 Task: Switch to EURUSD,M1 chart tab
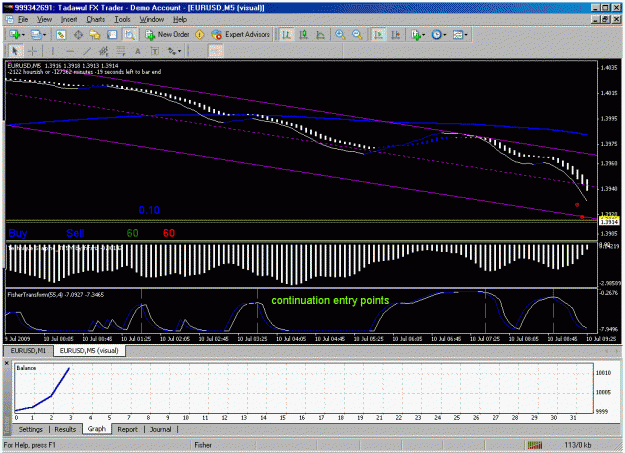(x=28, y=351)
